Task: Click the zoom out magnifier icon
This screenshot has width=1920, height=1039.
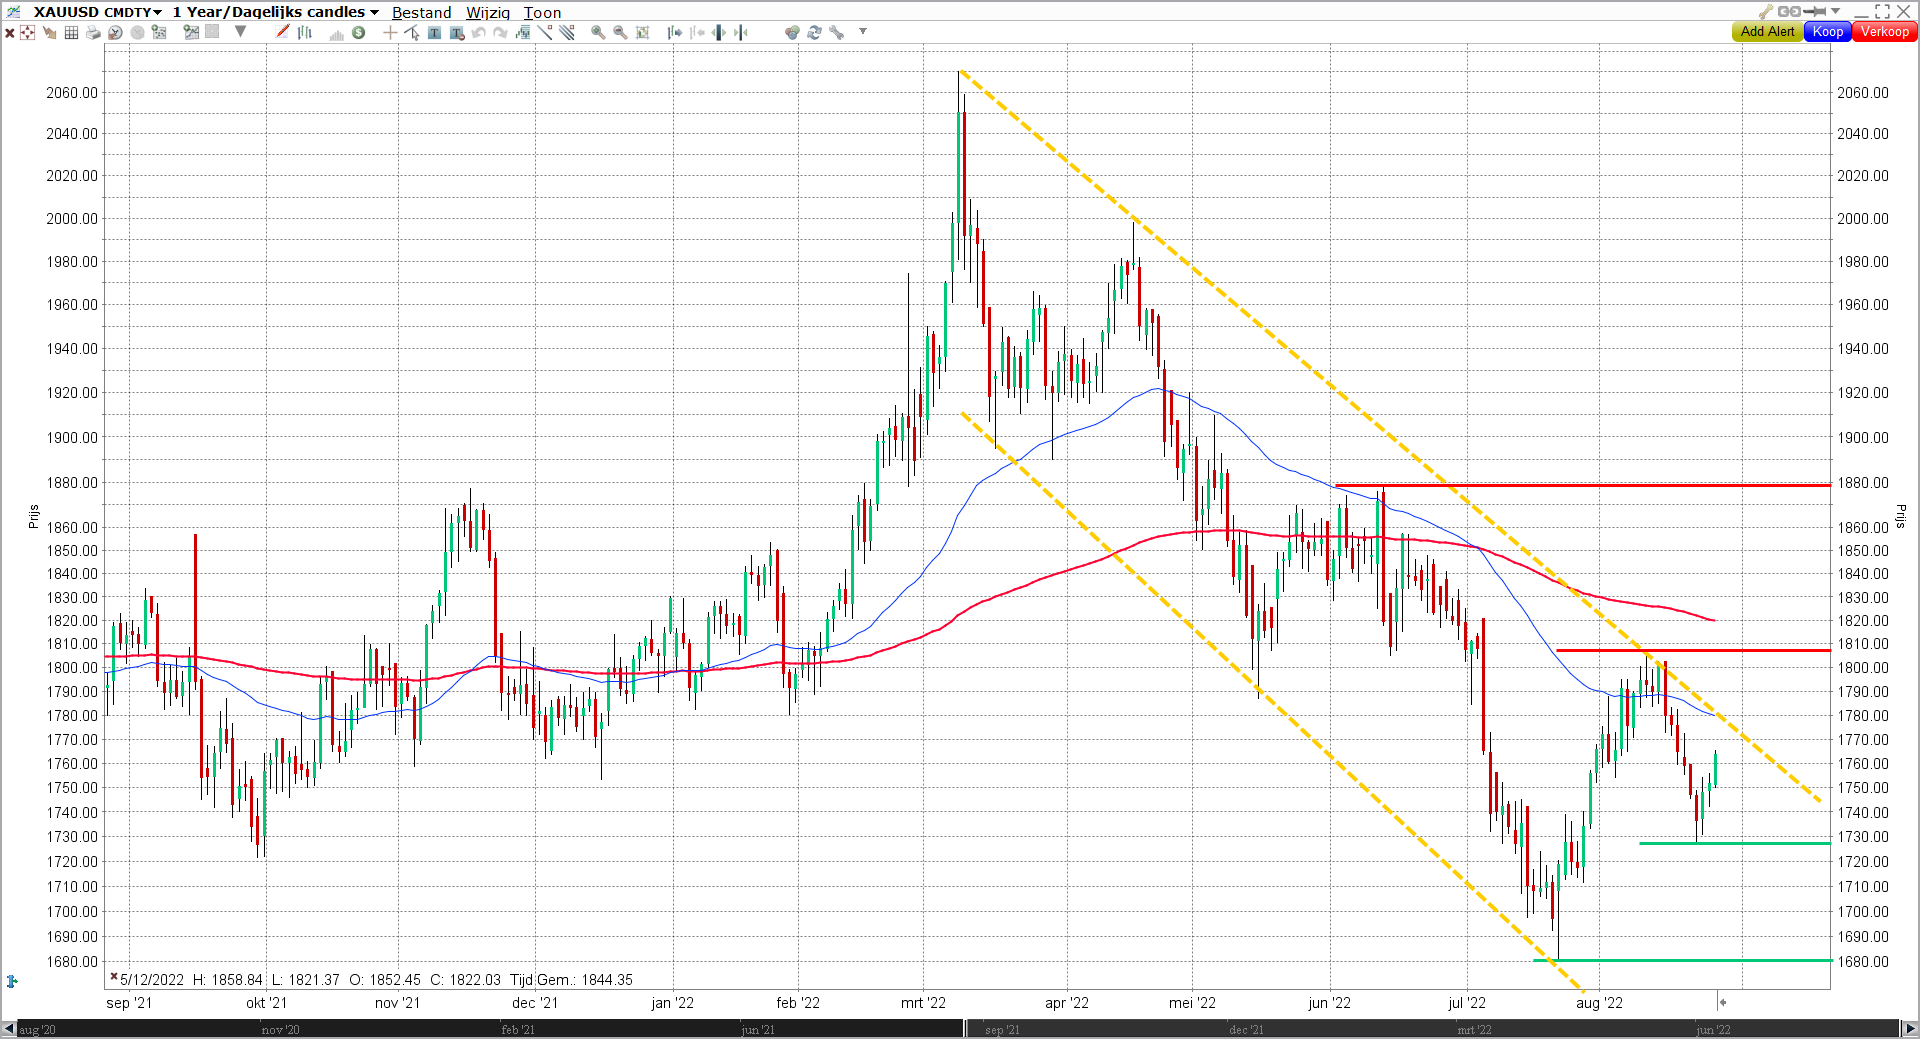Action: tap(620, 32)
